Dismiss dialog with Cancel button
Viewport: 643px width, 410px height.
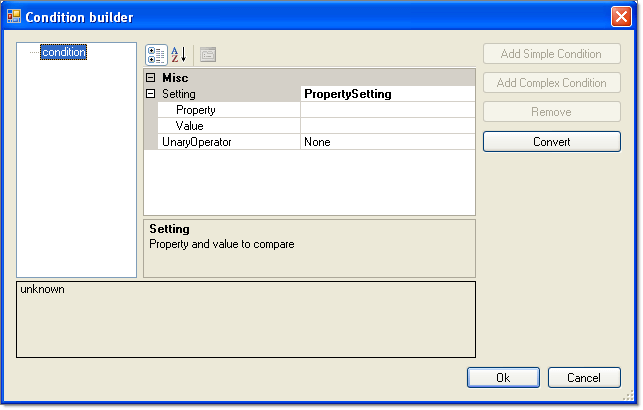pos(584,378)
